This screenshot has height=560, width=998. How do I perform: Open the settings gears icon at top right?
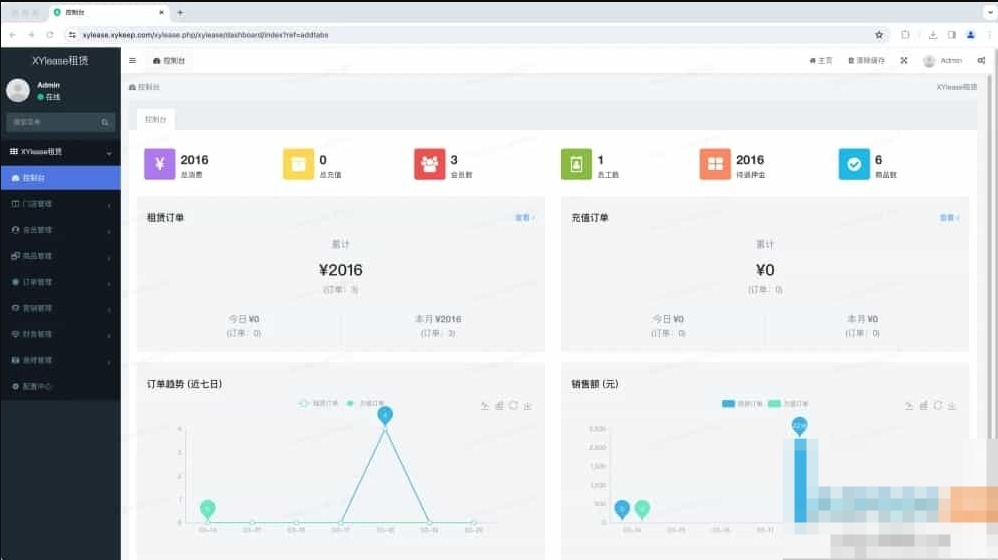(x=981, y=60)
